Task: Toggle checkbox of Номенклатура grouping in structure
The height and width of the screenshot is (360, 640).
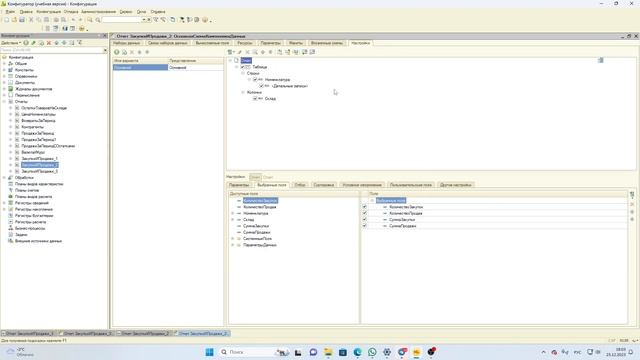Action: pos(255,80)
